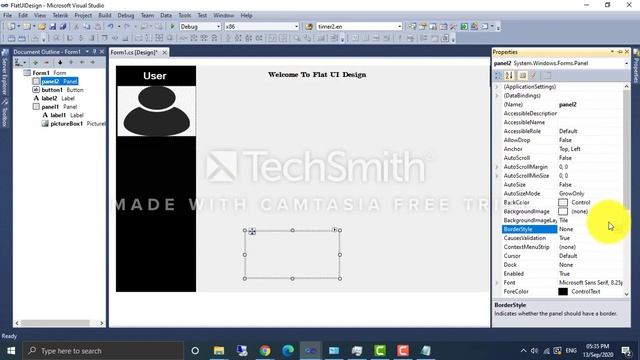
Task: Expand the (ApplicationSettings) property
Action: [497, 87]
